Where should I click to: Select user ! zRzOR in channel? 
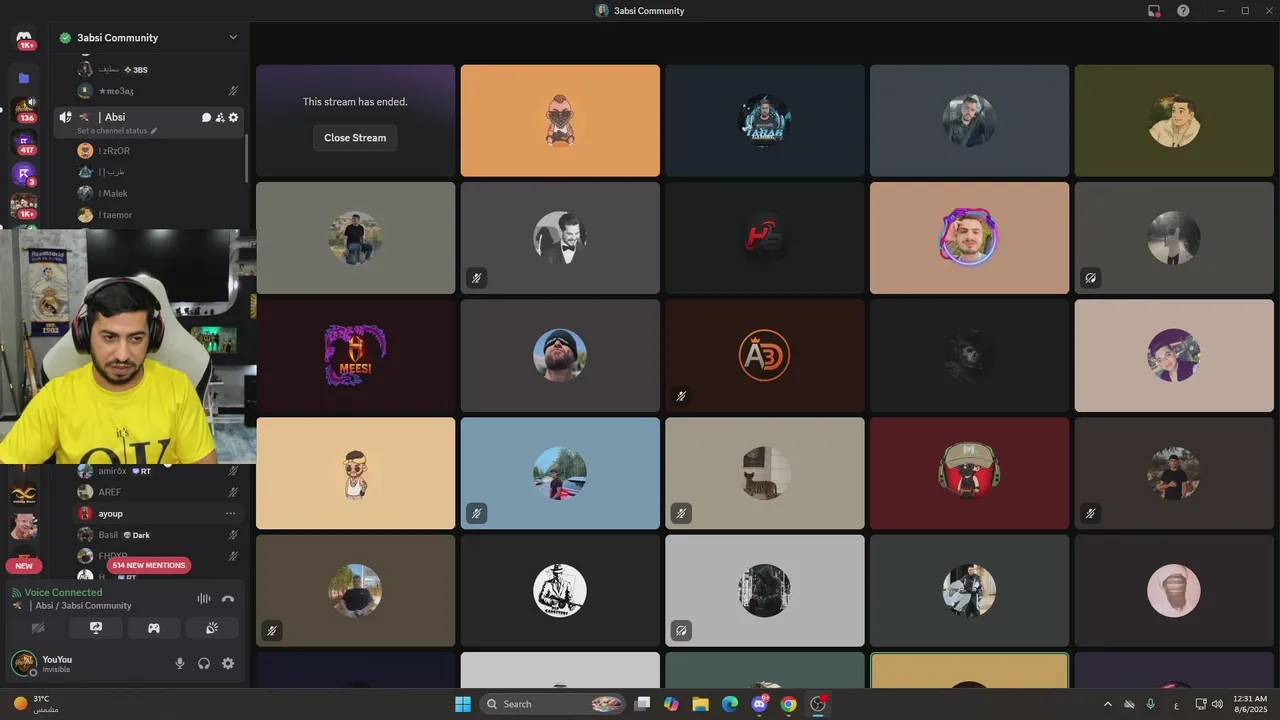[149, 151]
